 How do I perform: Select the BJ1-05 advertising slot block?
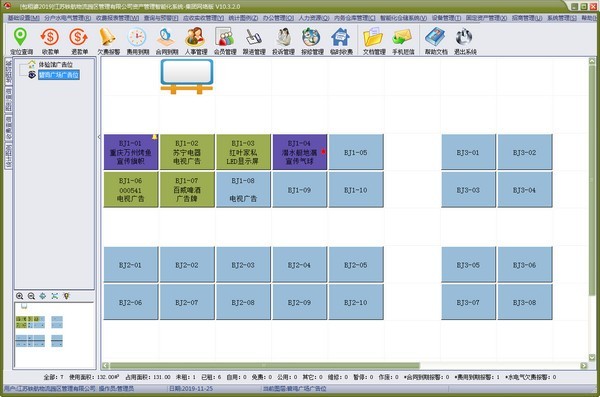pos(356,152)
